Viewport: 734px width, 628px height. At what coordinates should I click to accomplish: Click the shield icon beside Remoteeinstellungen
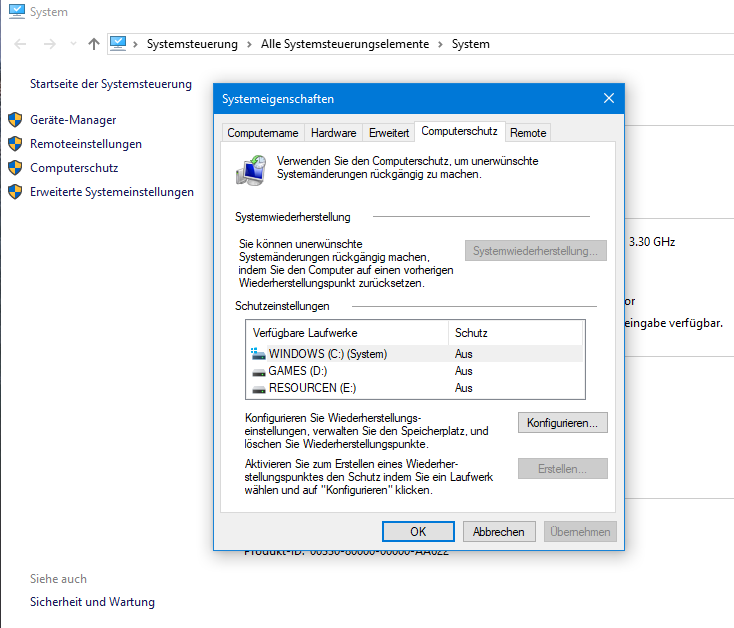click(x=15, y=144)
